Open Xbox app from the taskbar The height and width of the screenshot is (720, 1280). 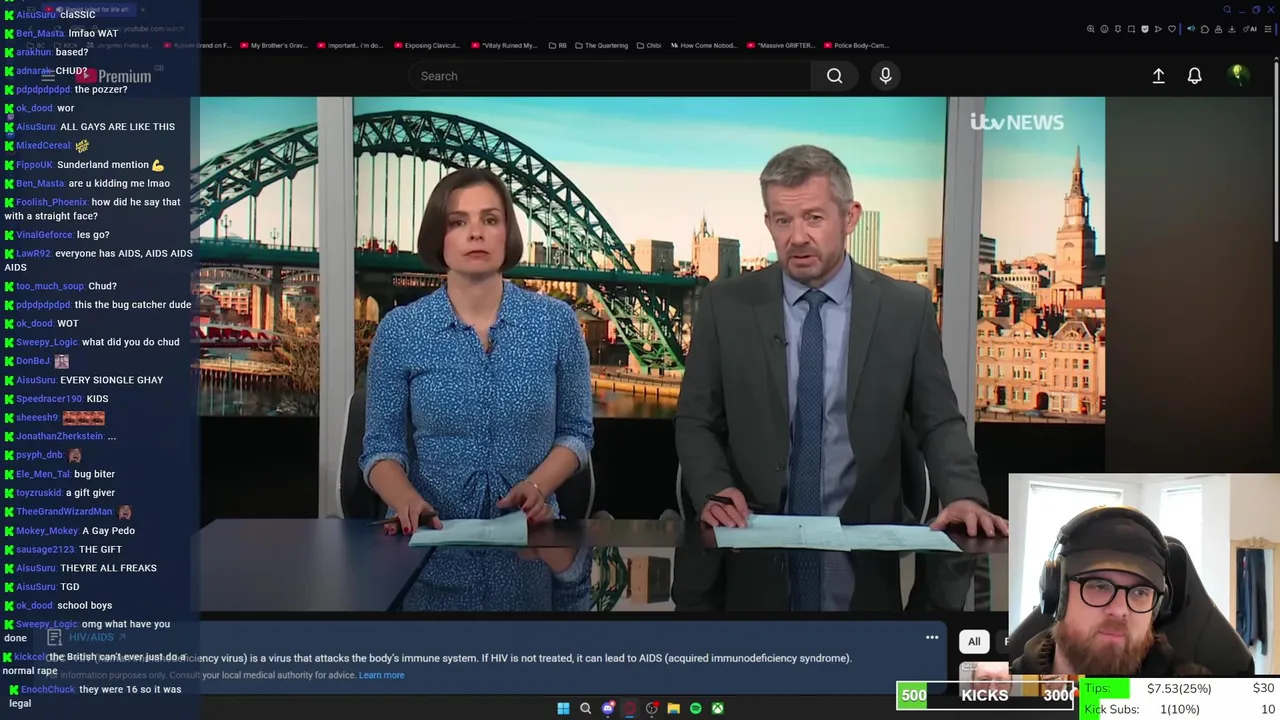point(717,708)
